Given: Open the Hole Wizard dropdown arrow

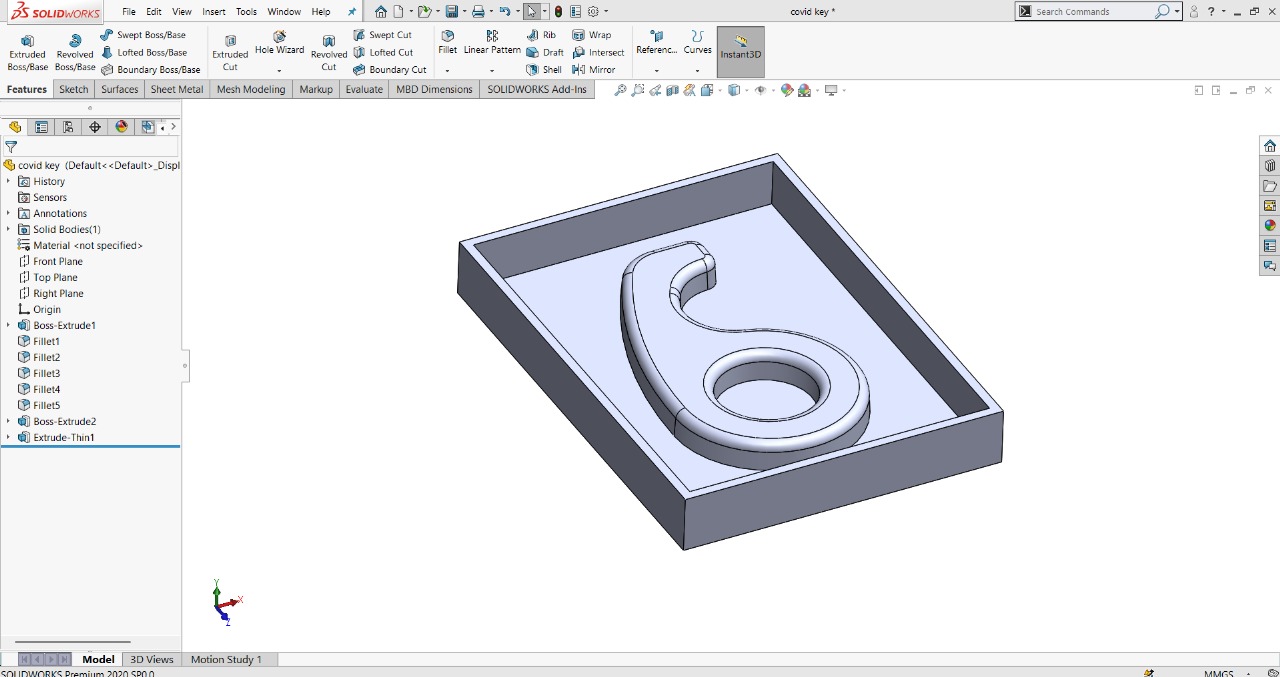Looking at the screenshot, I should [279, 71].
